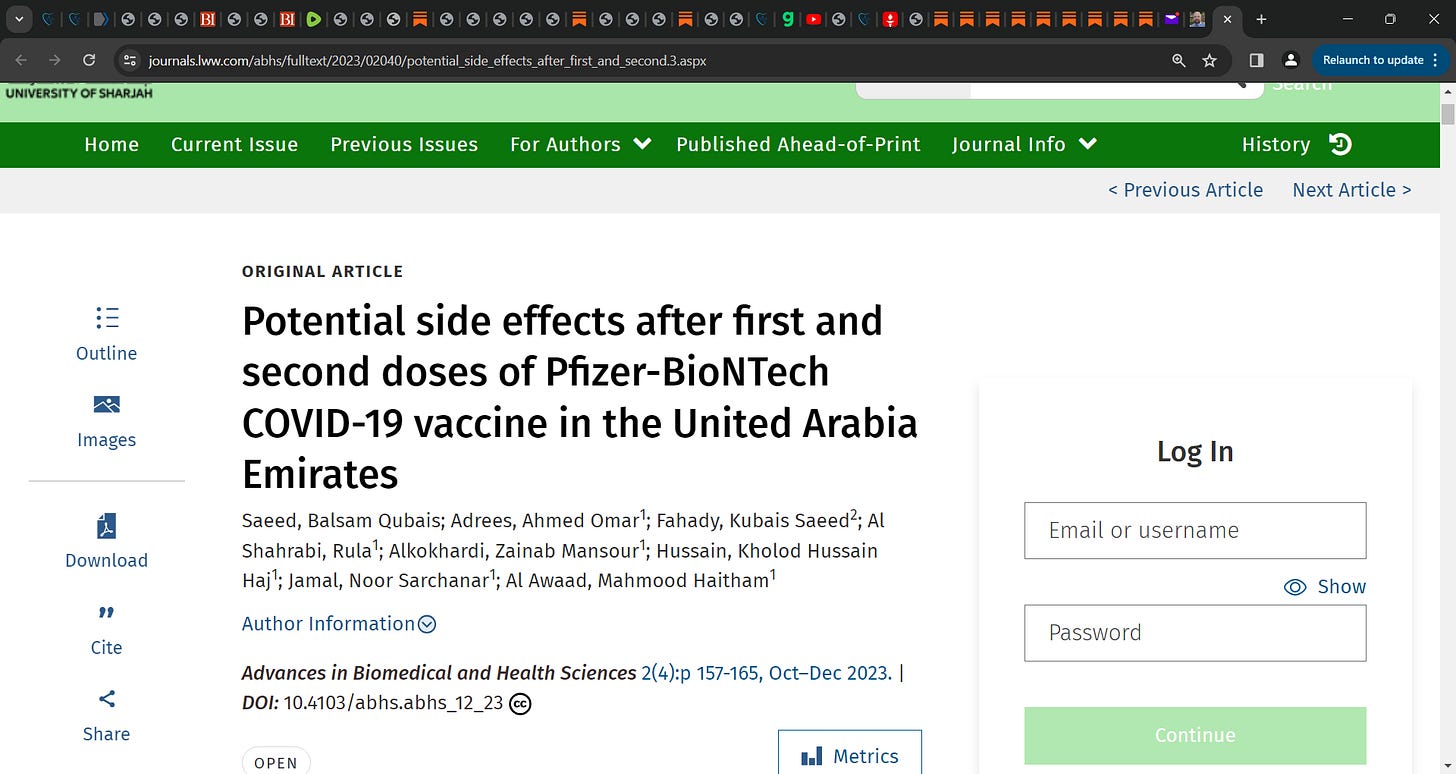
Task: Open the article Outline icon
Action: point(107,318)
